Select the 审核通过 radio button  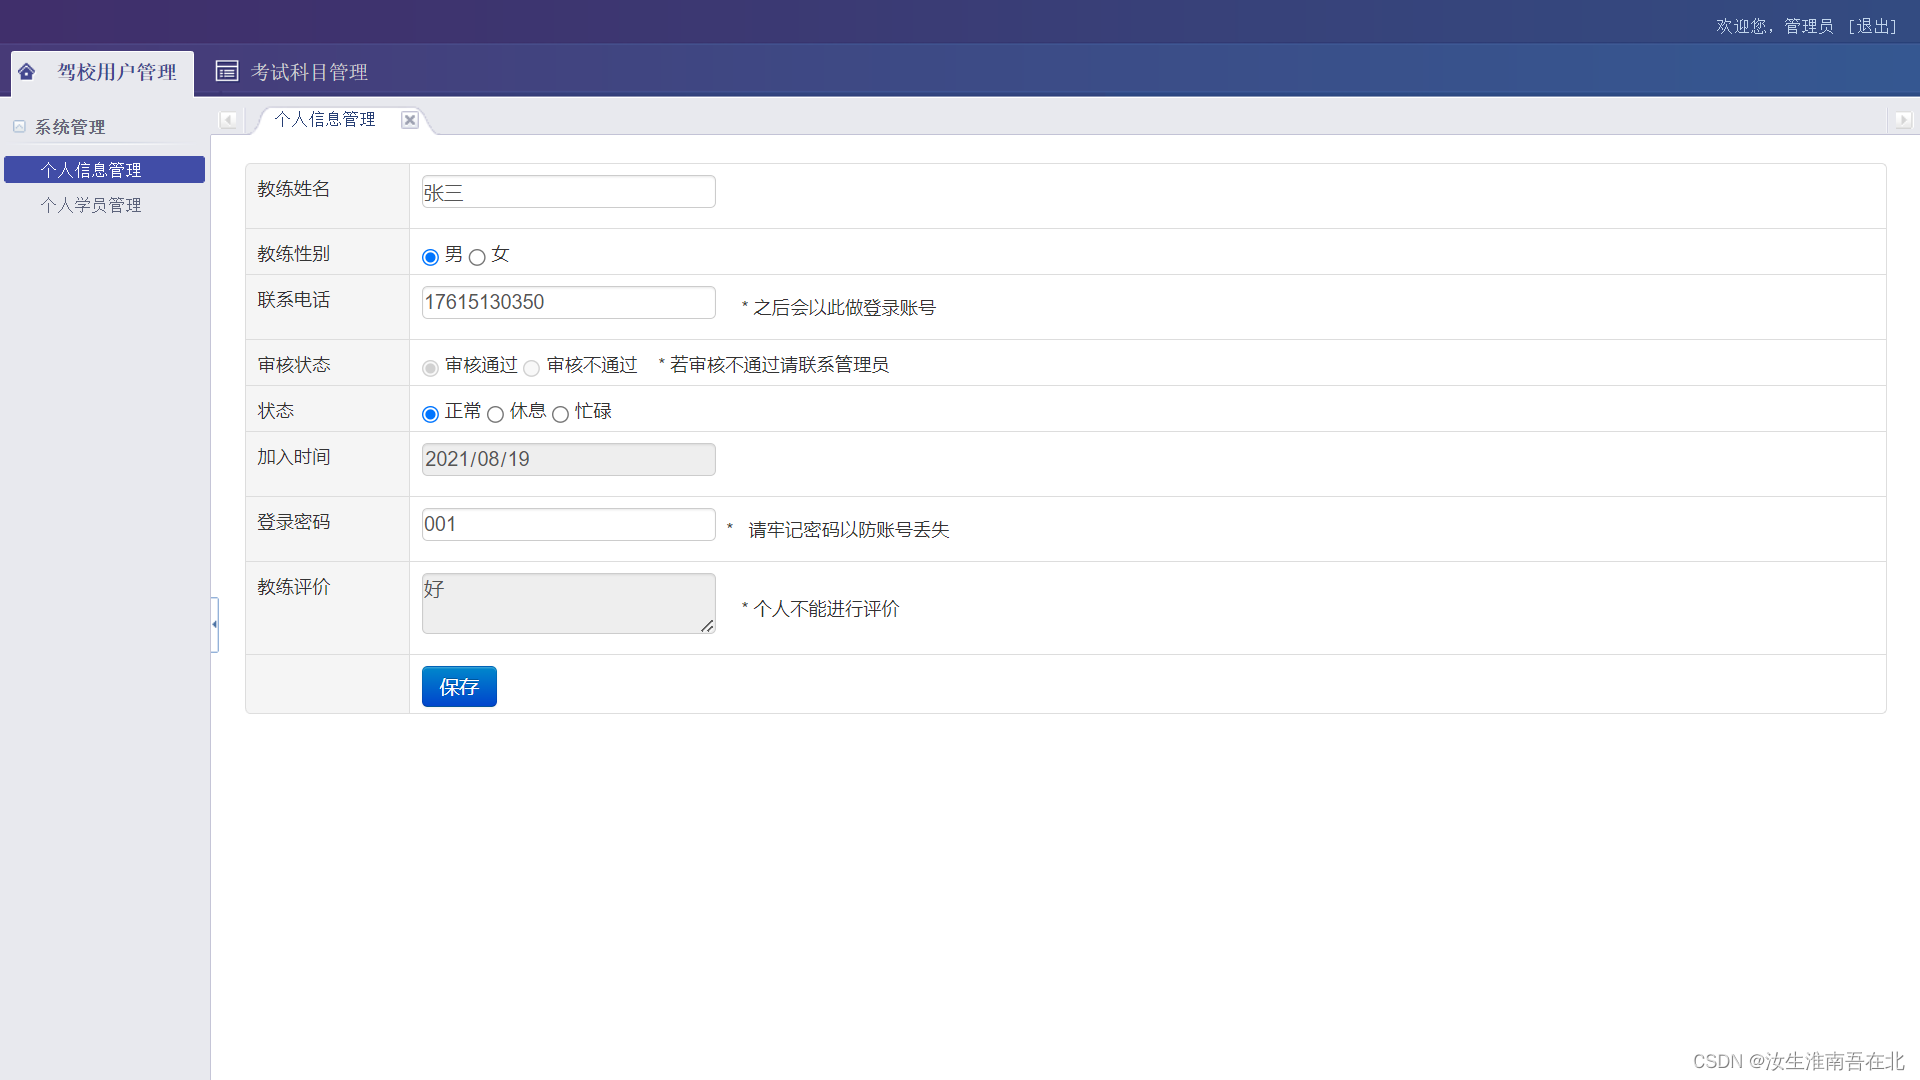point(431,368)
